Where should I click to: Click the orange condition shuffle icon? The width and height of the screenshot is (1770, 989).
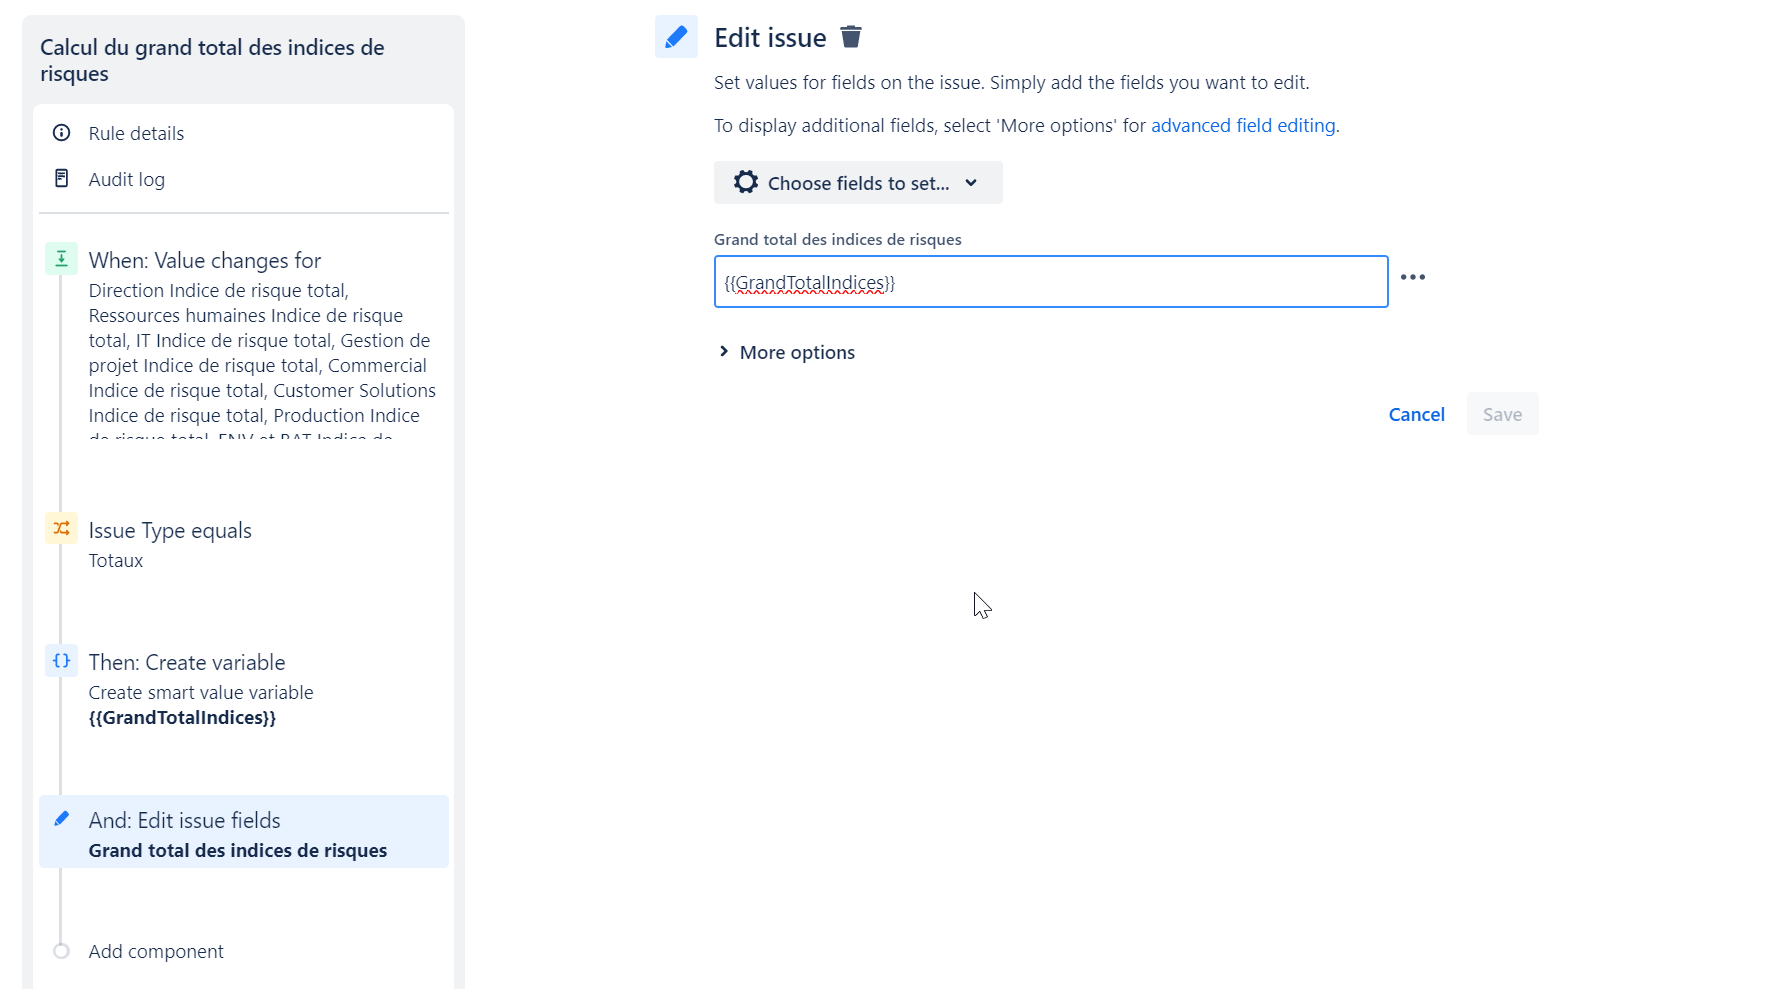click(61, 528)
